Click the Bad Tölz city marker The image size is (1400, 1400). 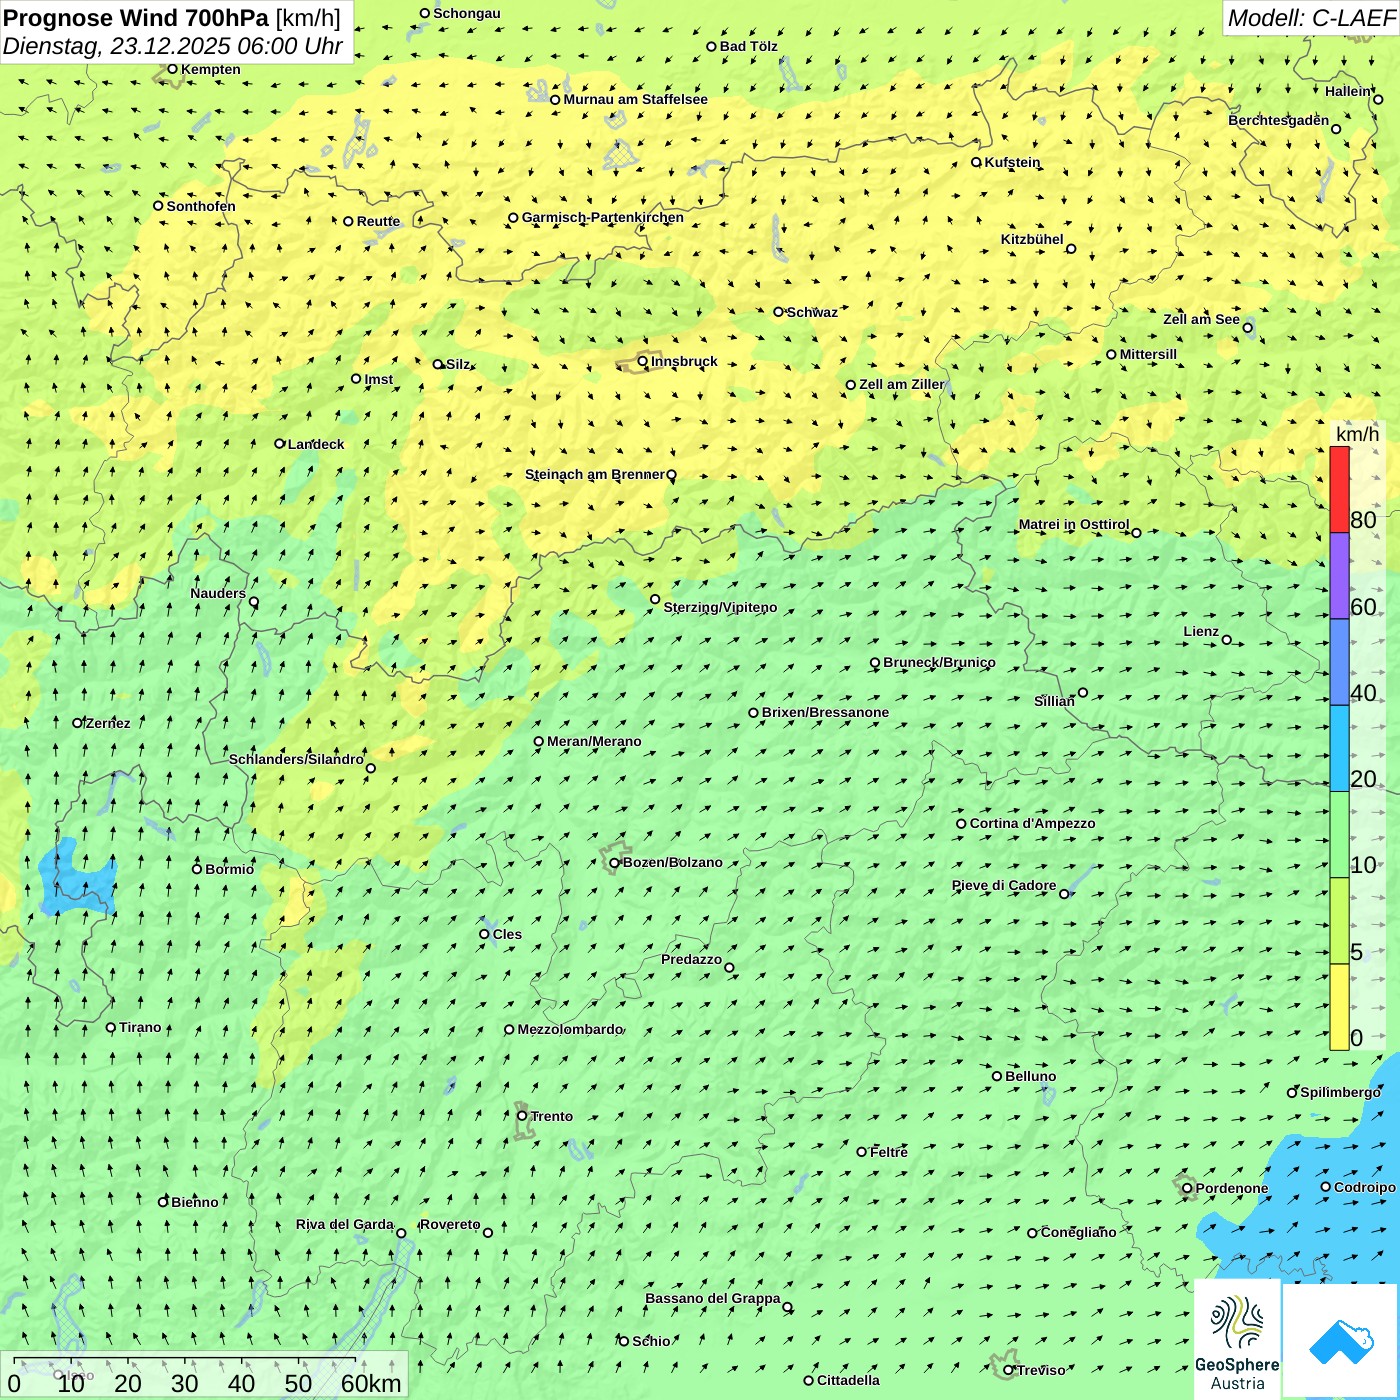[711, 47]
